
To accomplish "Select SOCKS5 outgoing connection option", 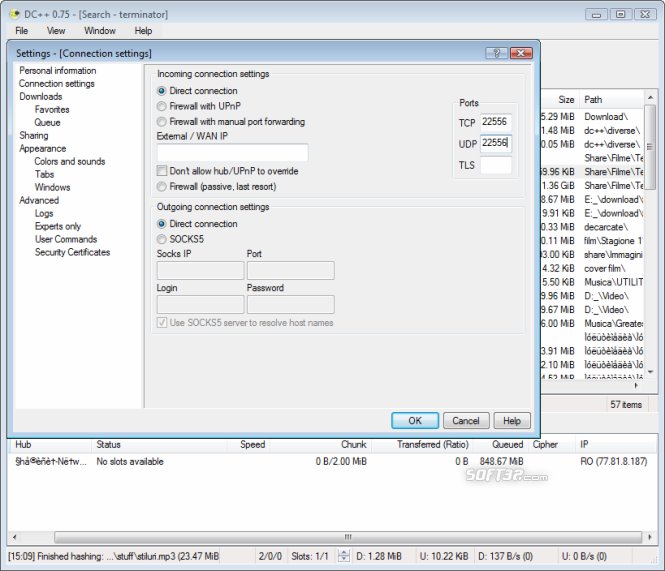I will [x=162, y=240].
